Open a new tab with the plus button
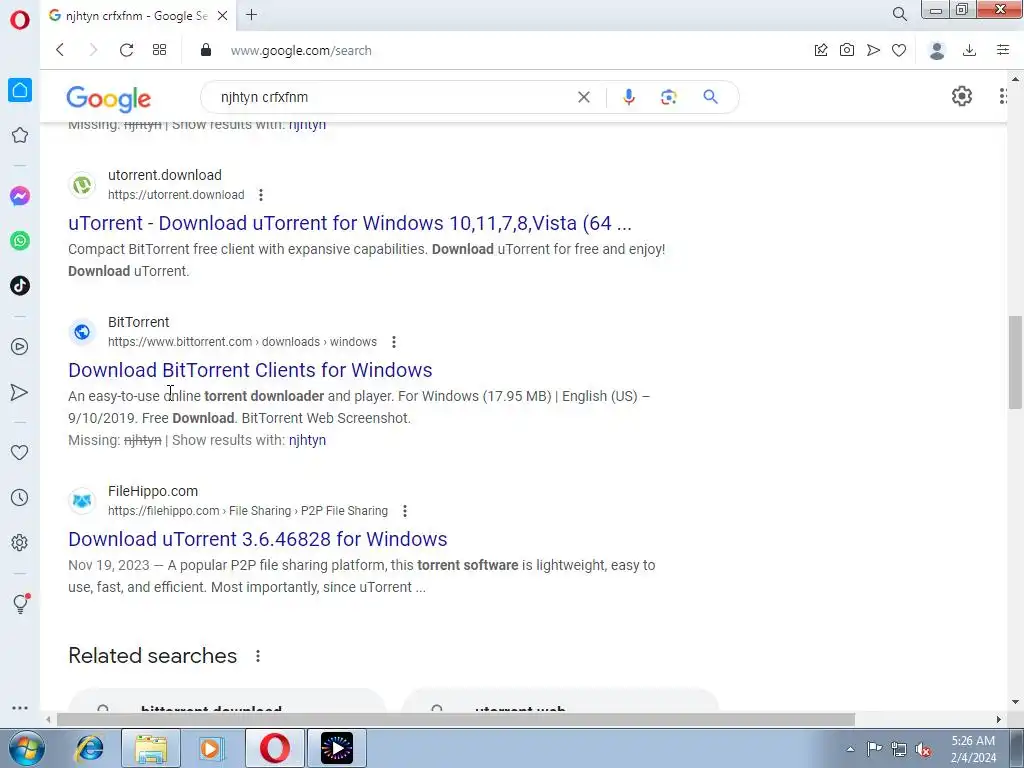The height and width of the screenshot is (768, 1024). [x=251, y=15]
